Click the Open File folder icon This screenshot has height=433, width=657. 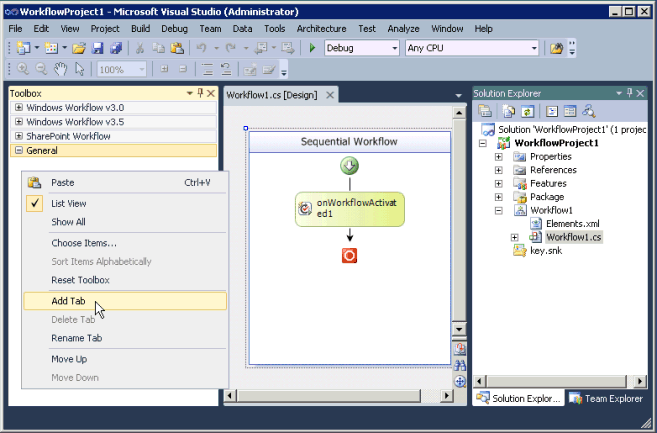[79, 48]
